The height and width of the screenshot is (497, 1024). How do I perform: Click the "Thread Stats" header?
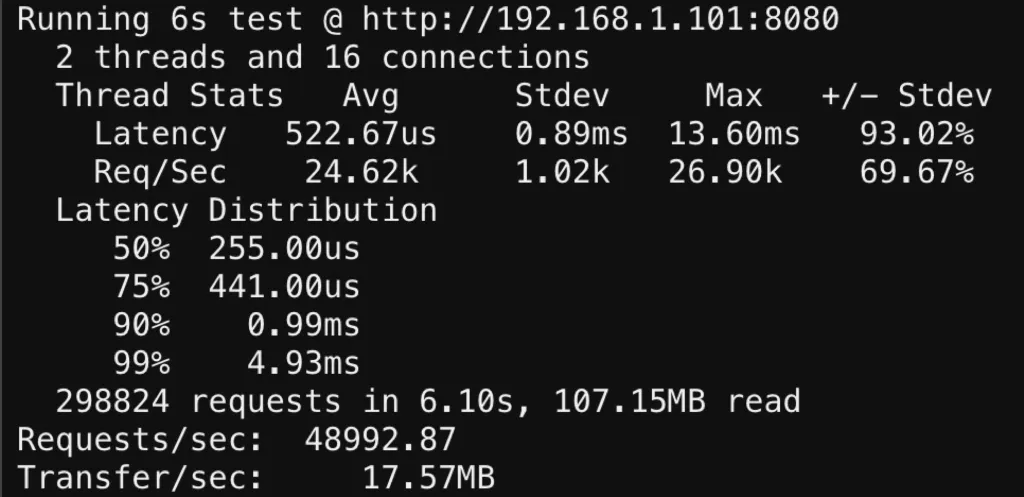pyautogui.click(x=169, y=96)
